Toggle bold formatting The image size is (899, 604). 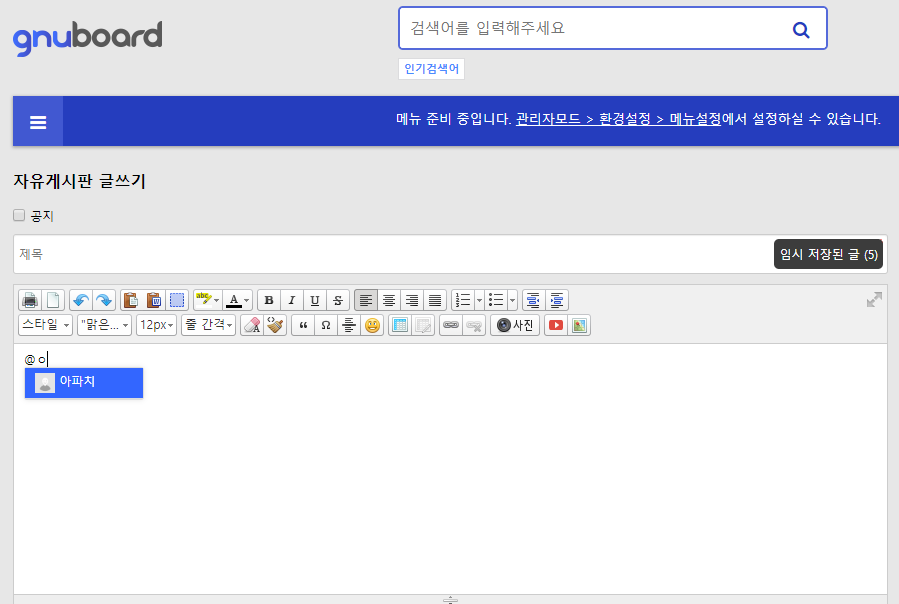tap(268, 300)
